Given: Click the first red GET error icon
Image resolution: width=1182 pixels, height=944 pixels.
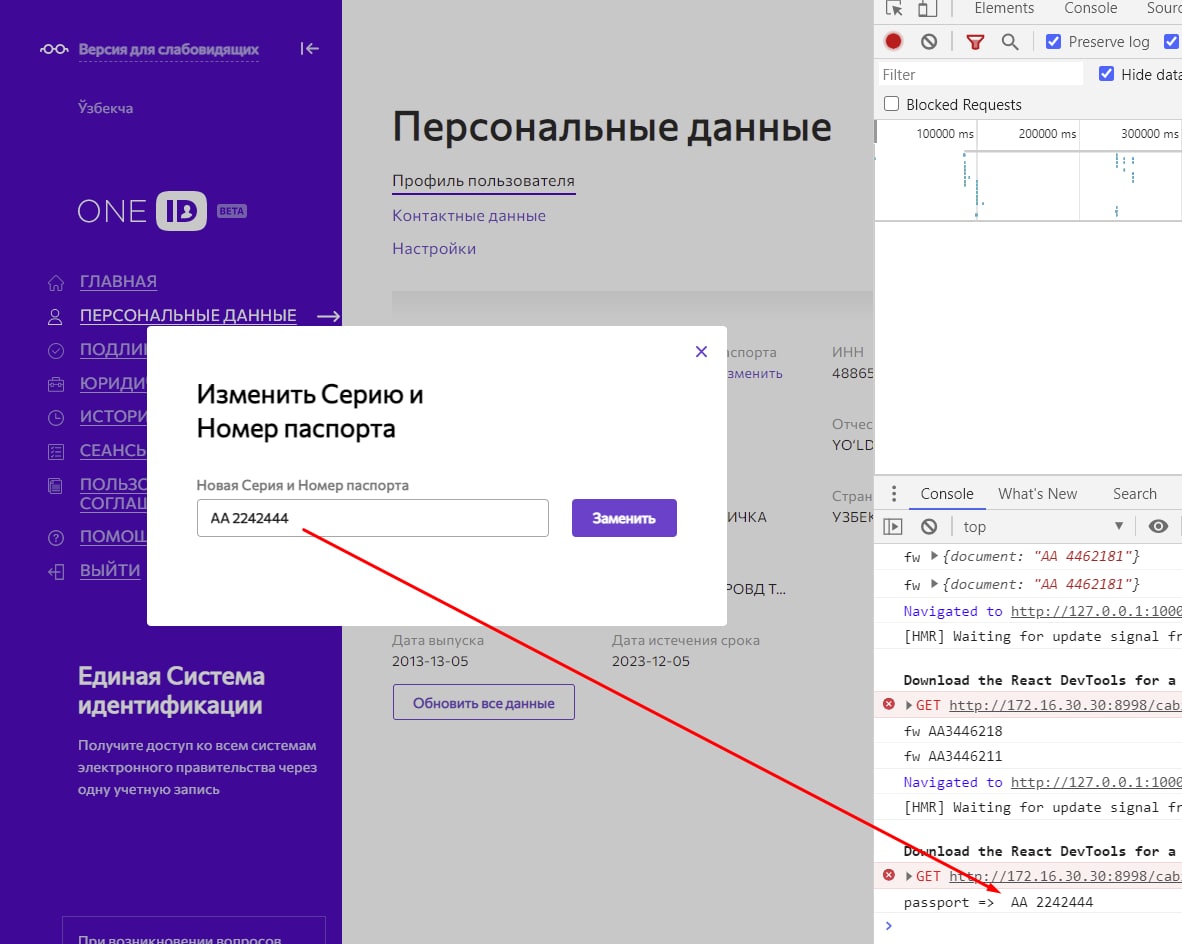Looking at the screenshot, I should 889,704.
